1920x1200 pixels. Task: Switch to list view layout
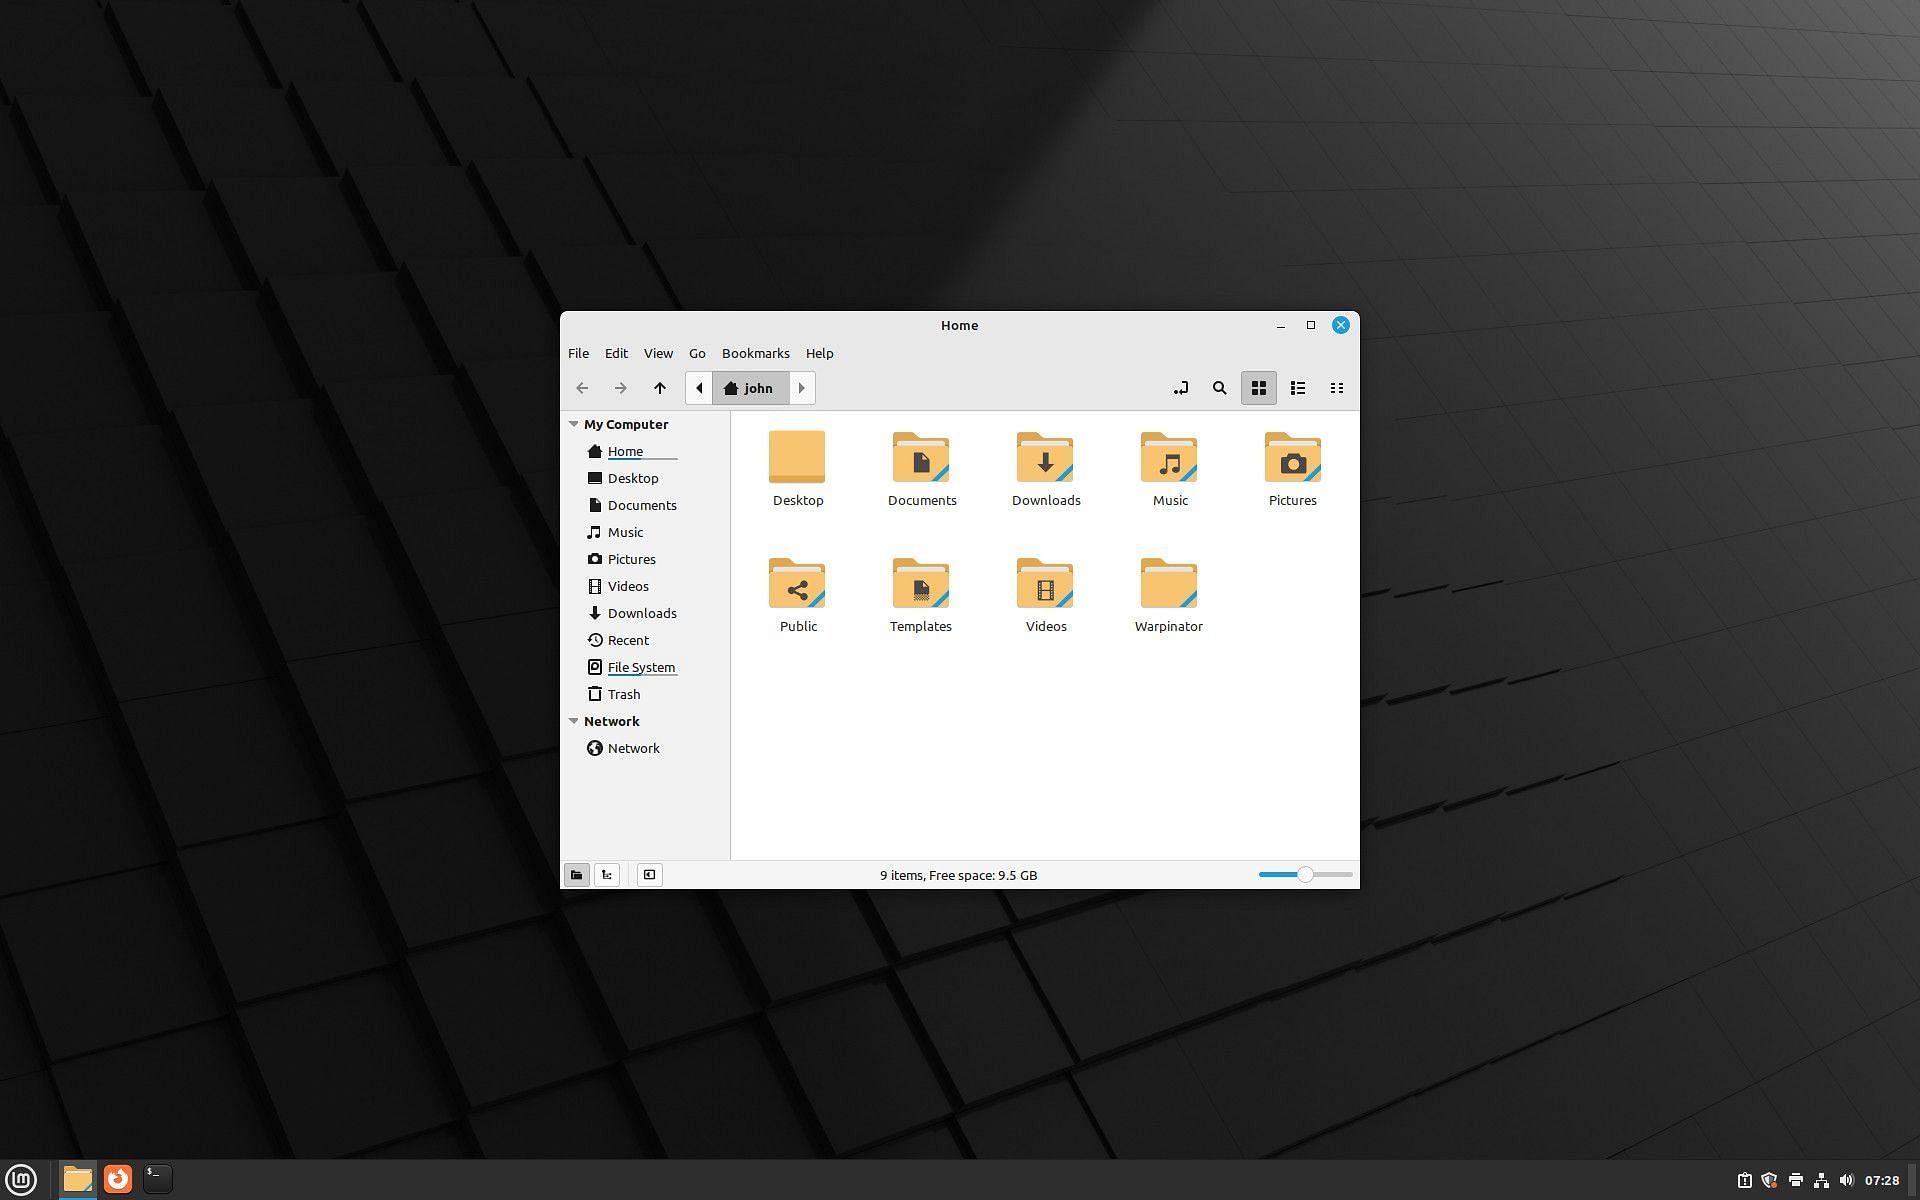pos(1297,387)
